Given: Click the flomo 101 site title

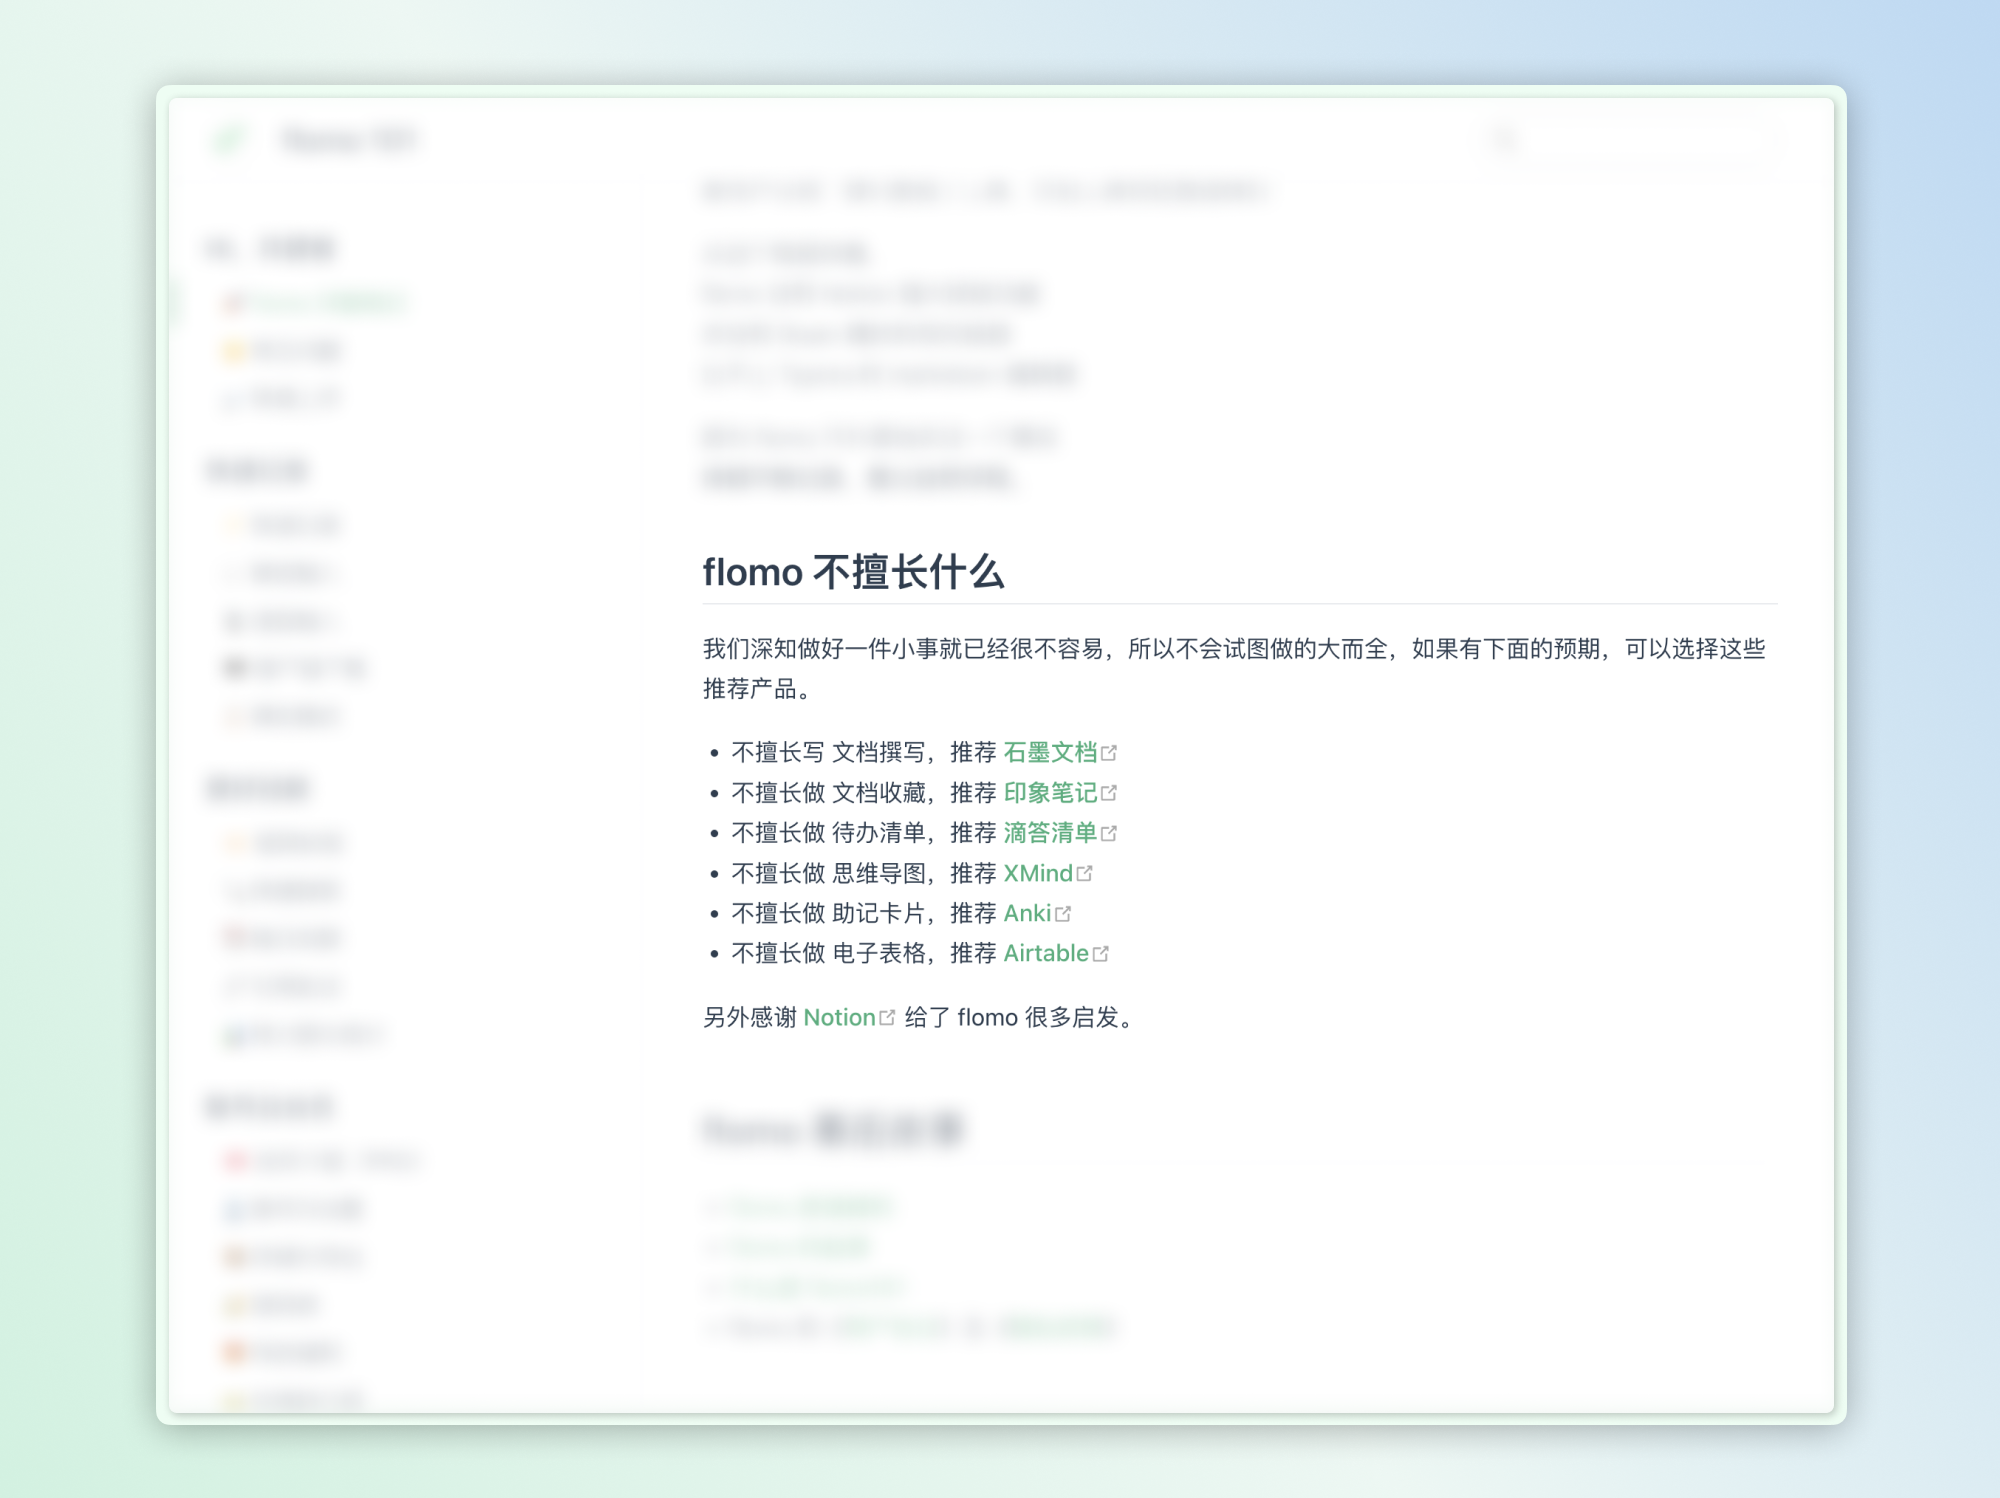Looking at the screenshot, I should (x=350, y=140).
